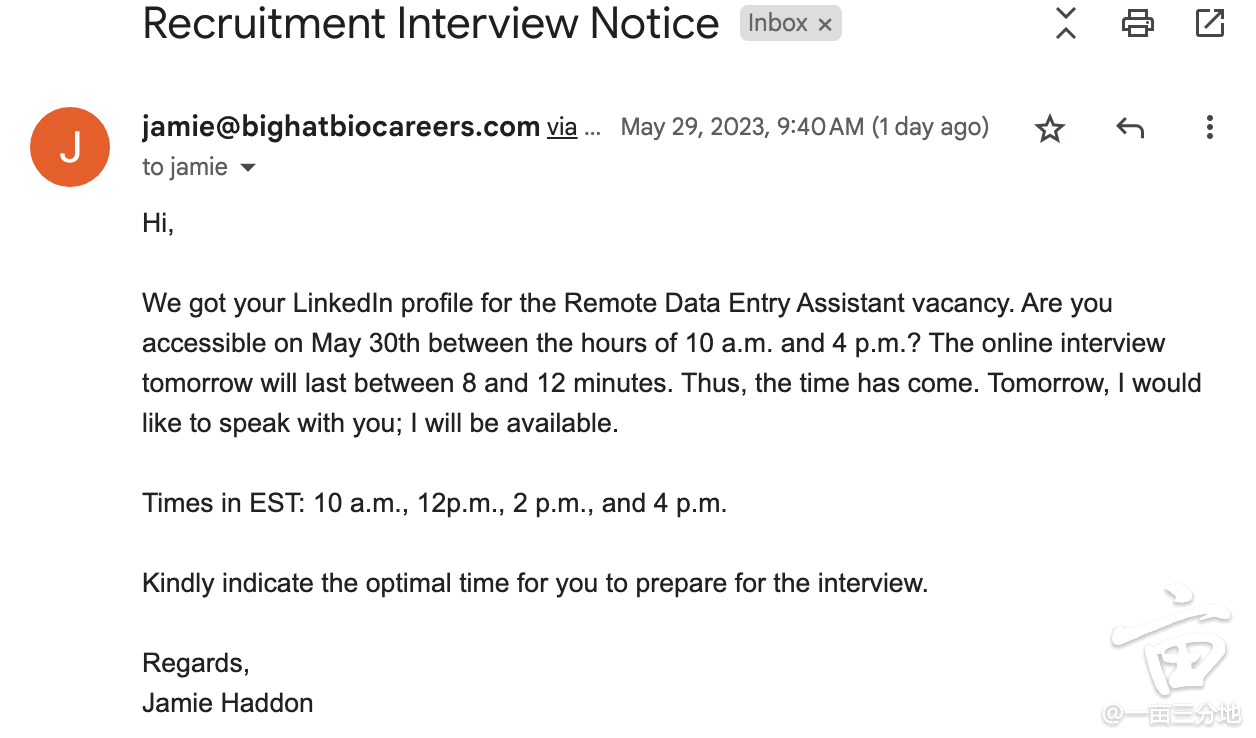Click the underlined 'via' link
The image size is (1256, 738).
[561, 128]
